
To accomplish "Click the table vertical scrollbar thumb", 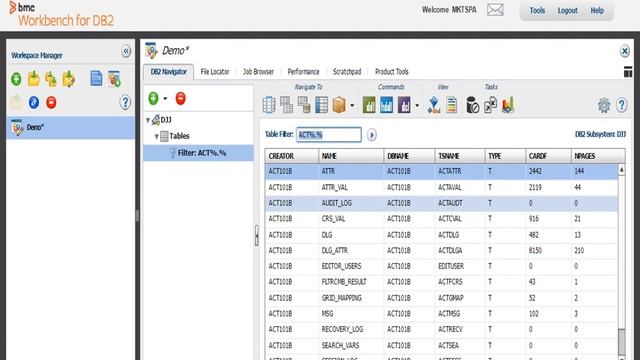I will click(621, 342).
